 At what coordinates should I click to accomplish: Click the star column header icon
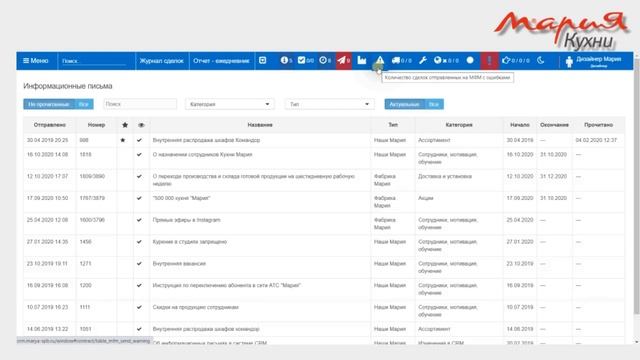coord(125,125)
